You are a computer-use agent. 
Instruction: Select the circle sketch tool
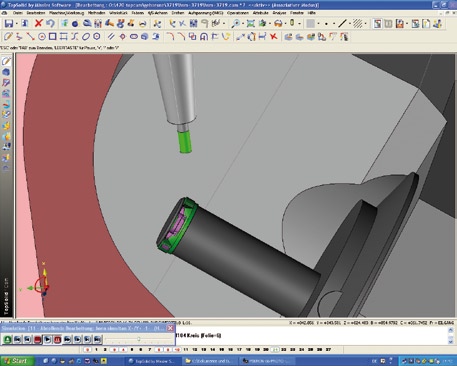(x=42, y=36)
